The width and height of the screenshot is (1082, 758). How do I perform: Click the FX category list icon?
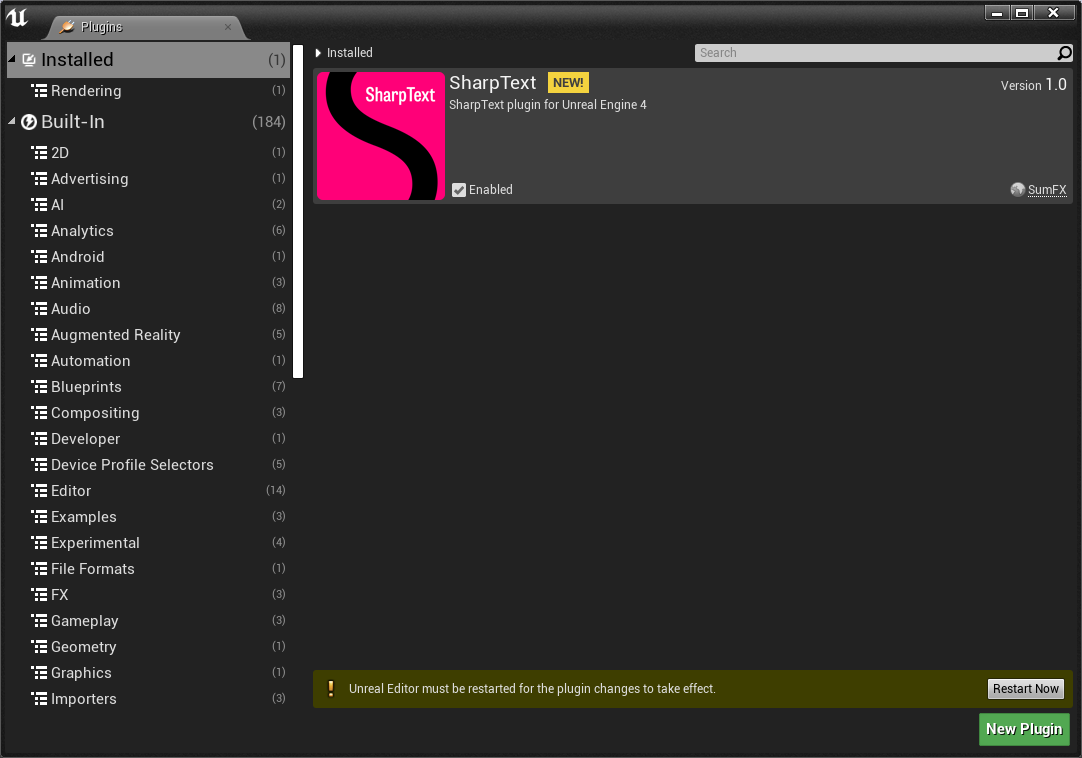[39, 594]
